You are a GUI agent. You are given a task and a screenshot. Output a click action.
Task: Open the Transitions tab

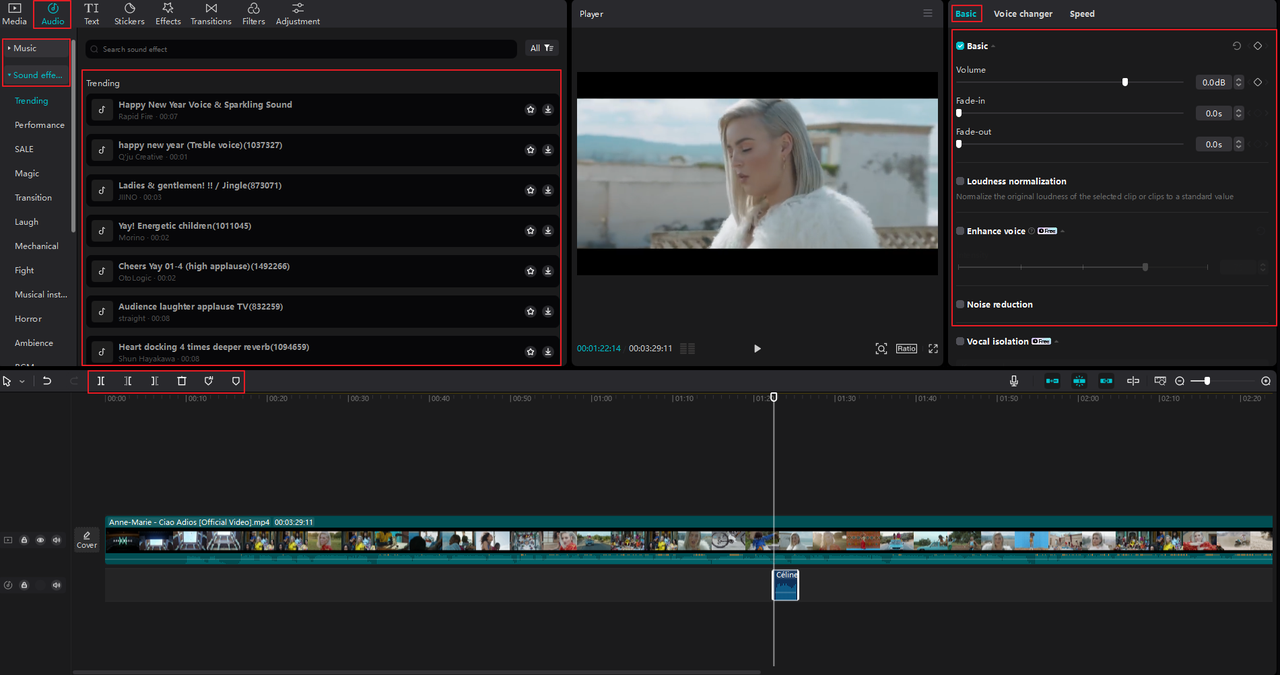pyautogui.click(x=211, y=14)
